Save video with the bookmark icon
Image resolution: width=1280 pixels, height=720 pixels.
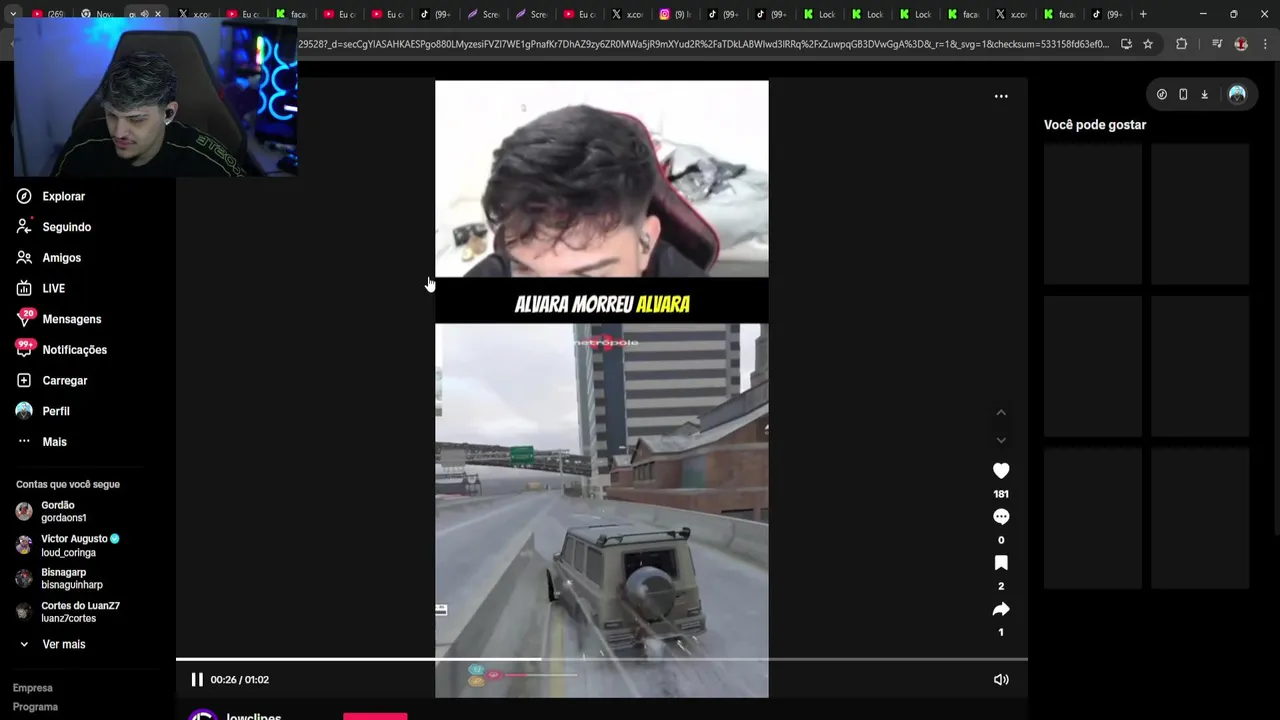point(1001,563)
